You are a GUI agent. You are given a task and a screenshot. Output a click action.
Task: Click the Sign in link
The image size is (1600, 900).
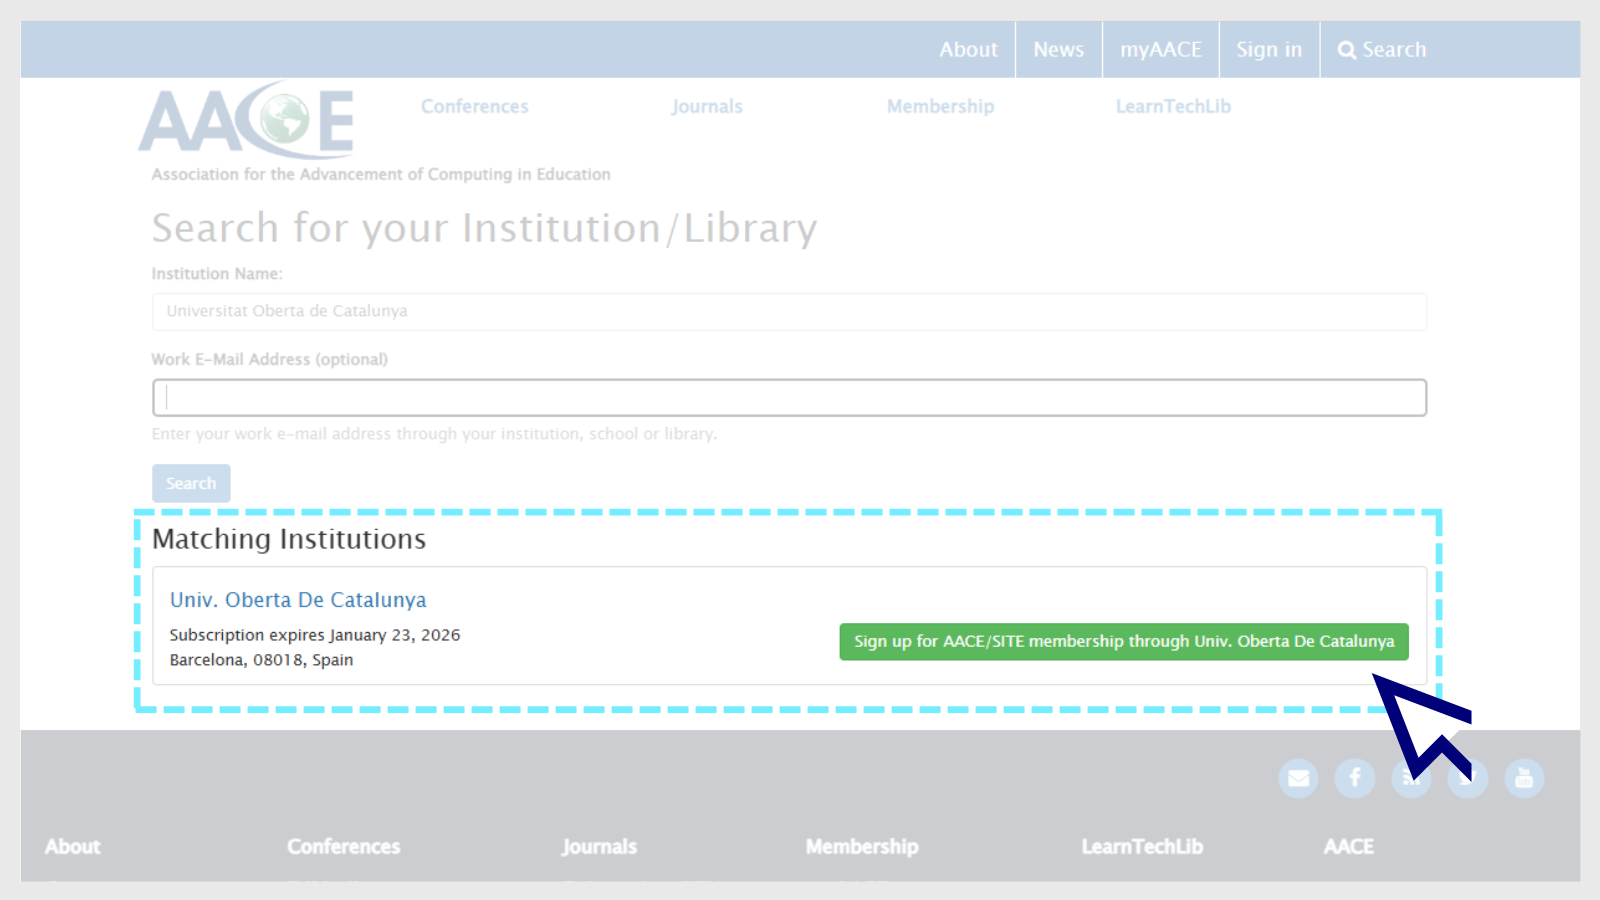[x=1269, y=49]
